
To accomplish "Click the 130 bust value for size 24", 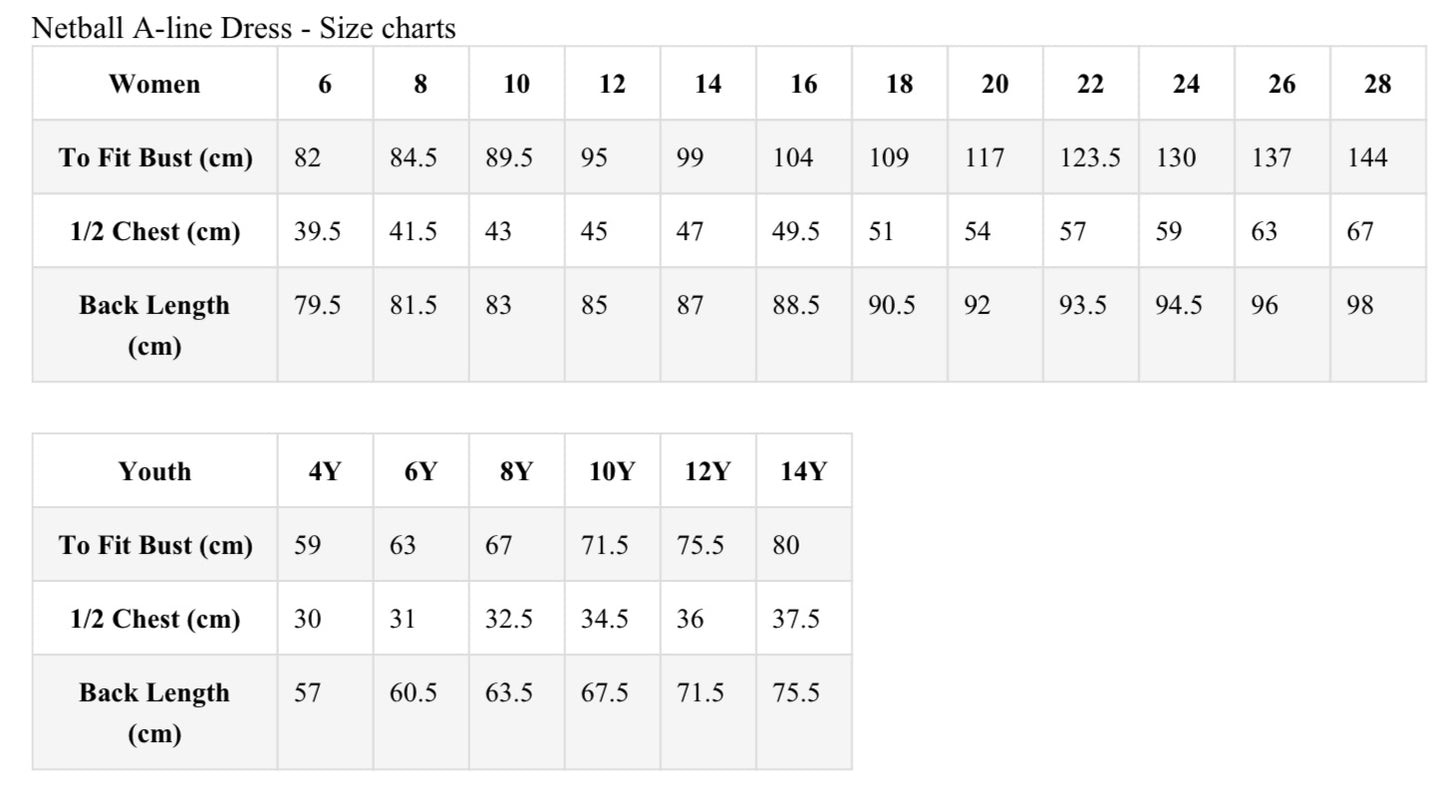I will tap(1175, 158).
